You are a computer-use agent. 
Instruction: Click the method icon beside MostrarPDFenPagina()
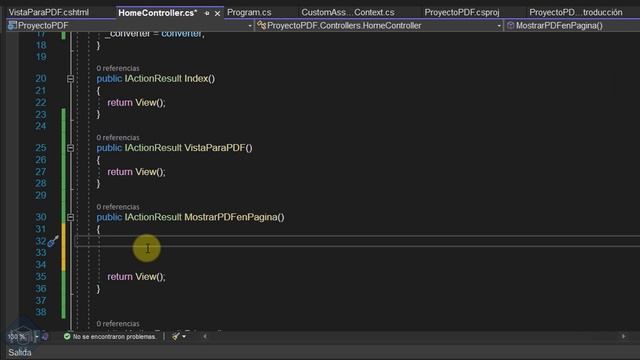coord(510,26)
